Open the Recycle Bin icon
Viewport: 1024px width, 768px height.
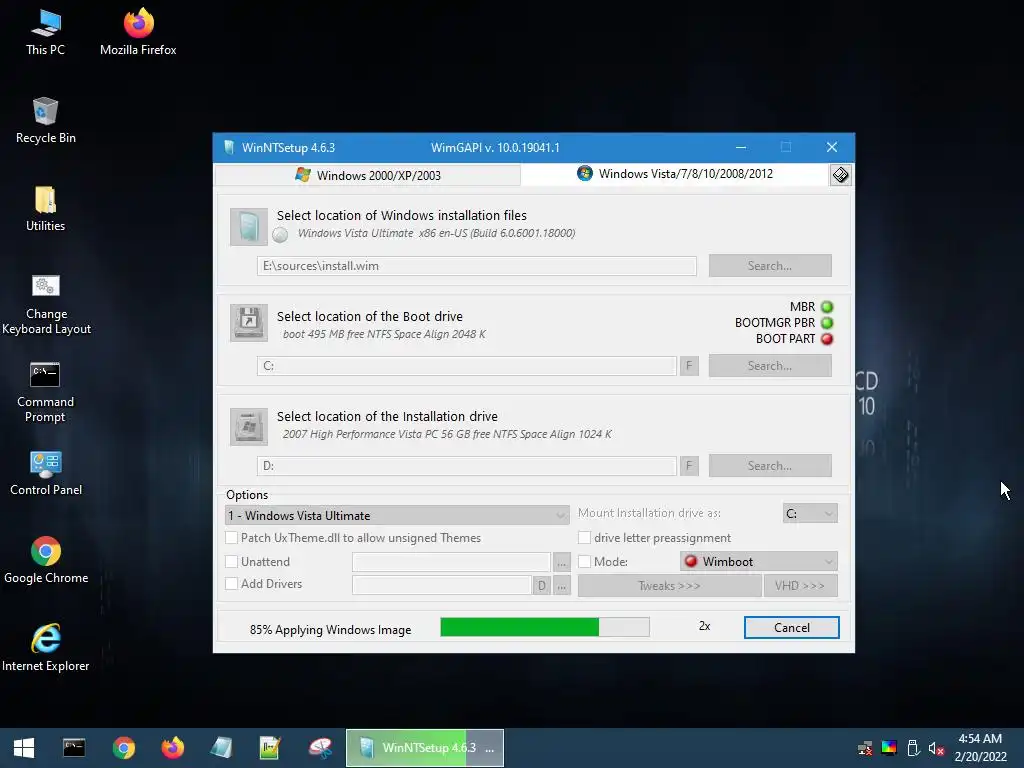pos(46,120)
